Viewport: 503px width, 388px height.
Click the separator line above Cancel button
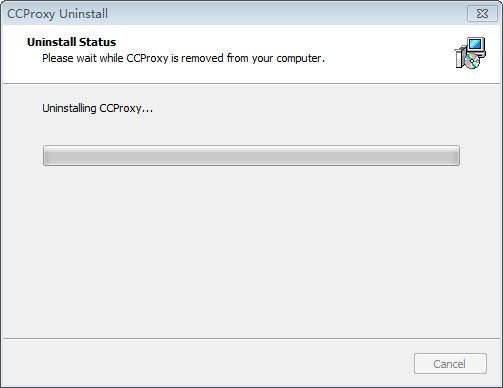pyautogui.click(x=251, y=338)
